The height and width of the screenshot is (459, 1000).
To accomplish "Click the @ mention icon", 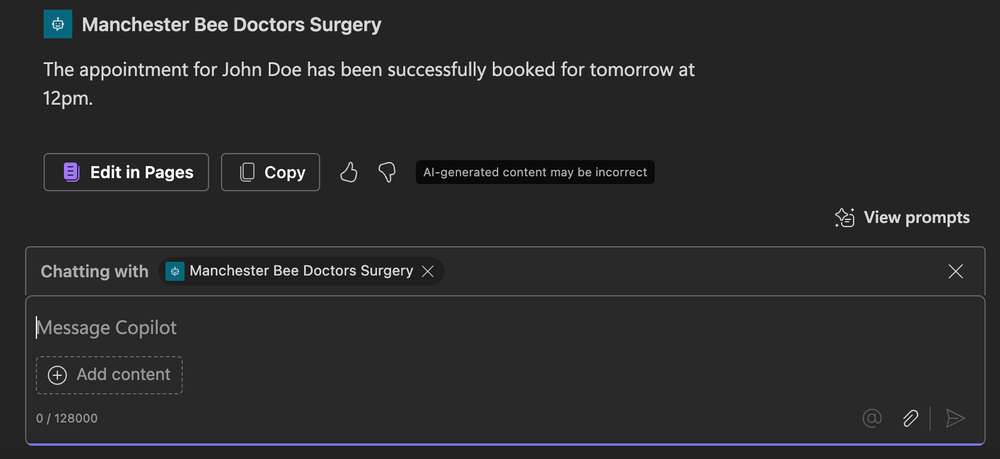I will (872, 418).
